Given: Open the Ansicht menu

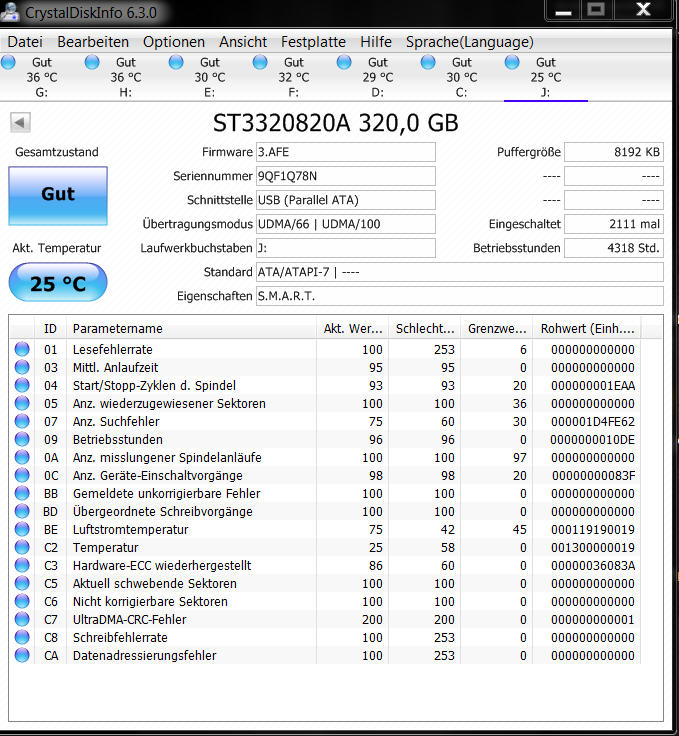Looking at the screenshot, I should (243, 42).
